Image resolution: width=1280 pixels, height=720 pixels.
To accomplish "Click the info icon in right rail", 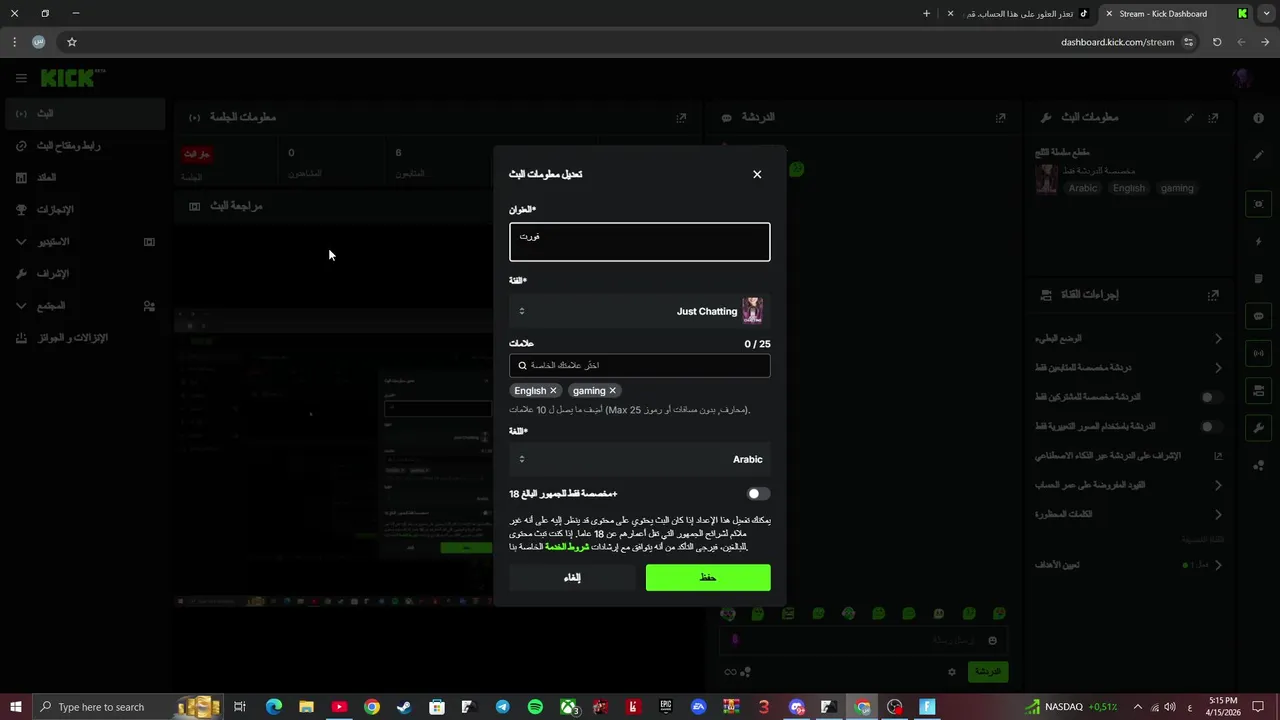I will click(x=1258, y=118).
